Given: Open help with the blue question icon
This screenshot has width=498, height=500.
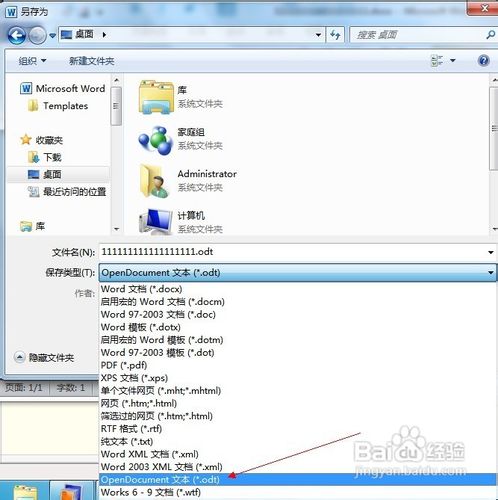Looking at the screenshot, I should [x=483, y=61].
